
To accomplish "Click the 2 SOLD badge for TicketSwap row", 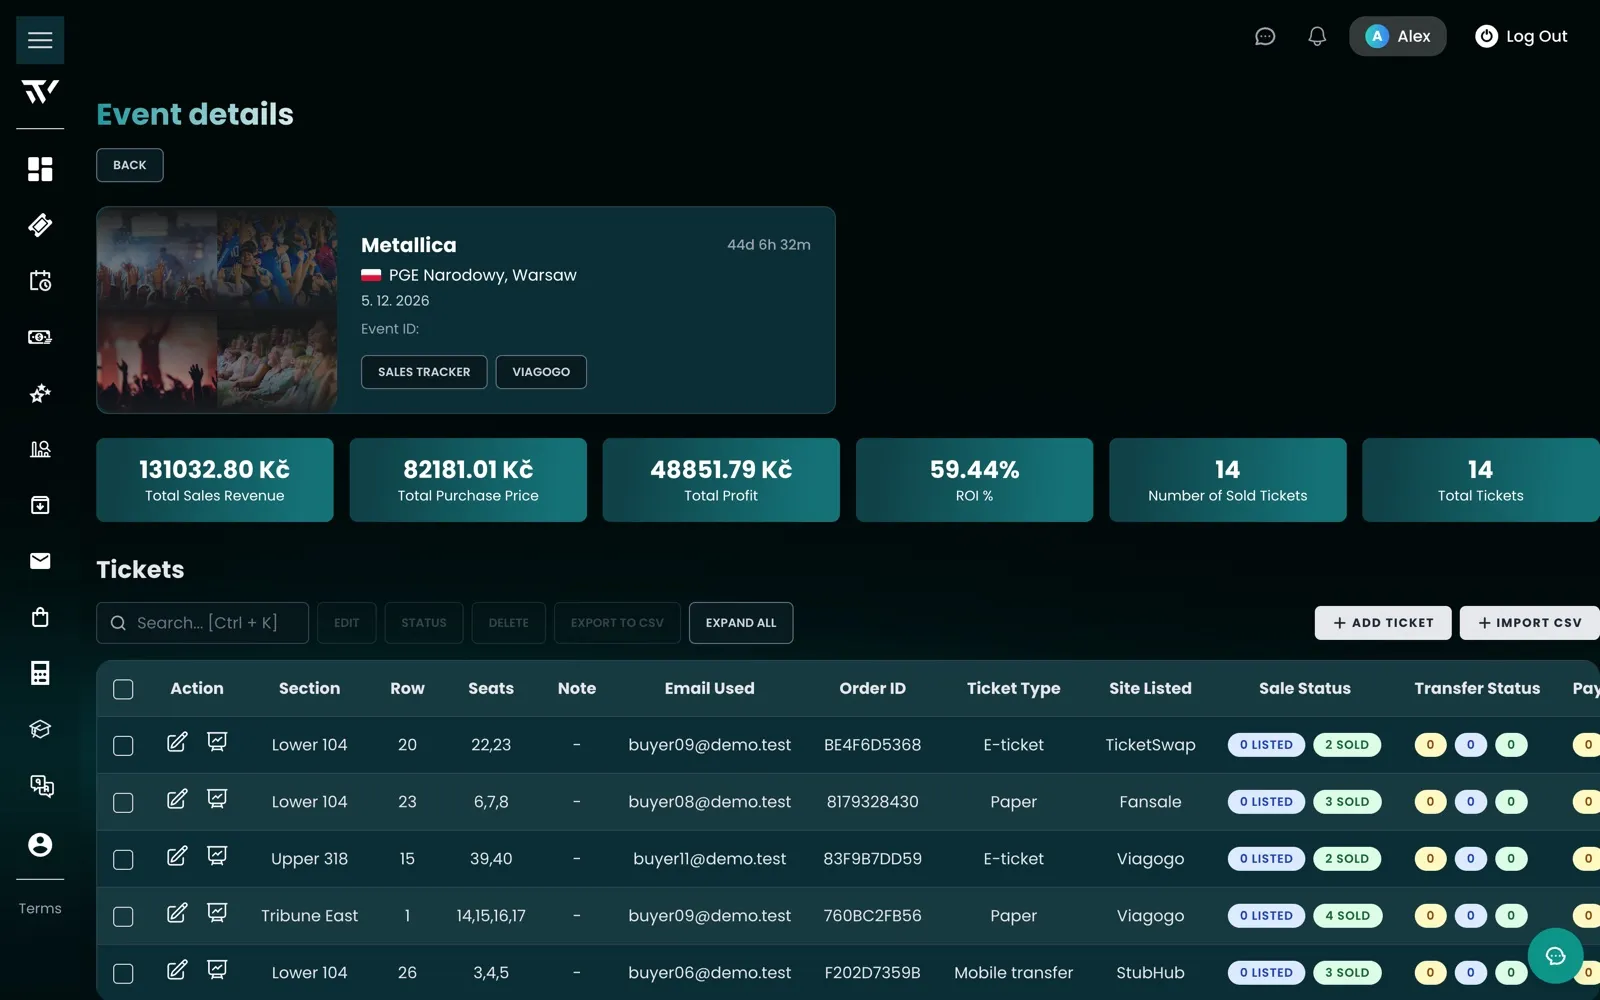I will 1347,745.
